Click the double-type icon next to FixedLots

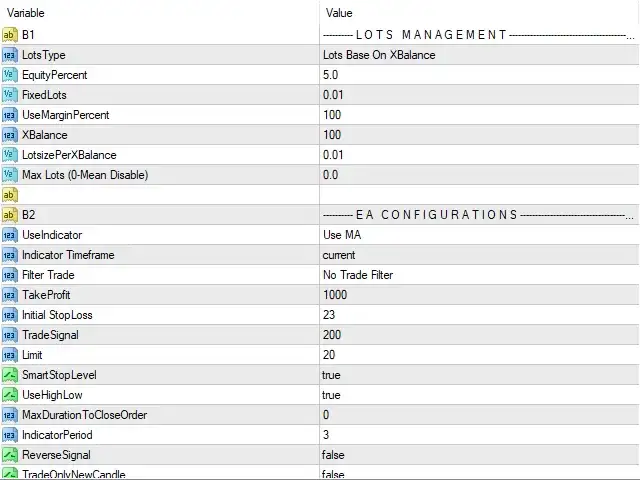coord(9,95)
